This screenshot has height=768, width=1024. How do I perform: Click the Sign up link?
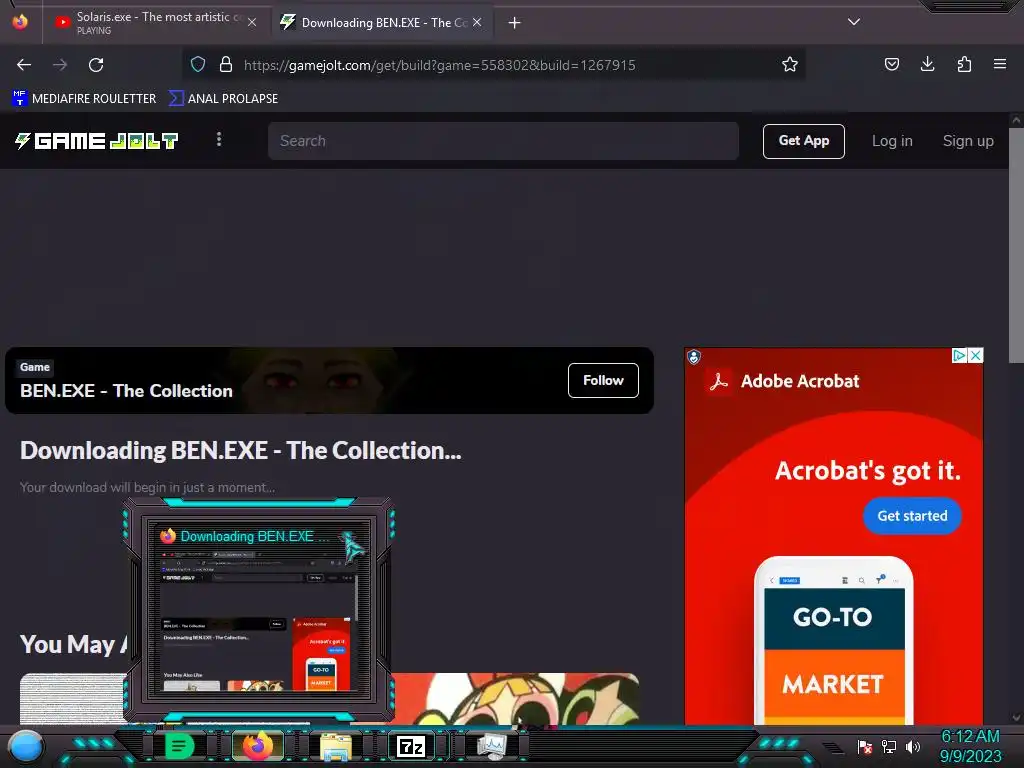pyautogui.click(x=968, y=141)
